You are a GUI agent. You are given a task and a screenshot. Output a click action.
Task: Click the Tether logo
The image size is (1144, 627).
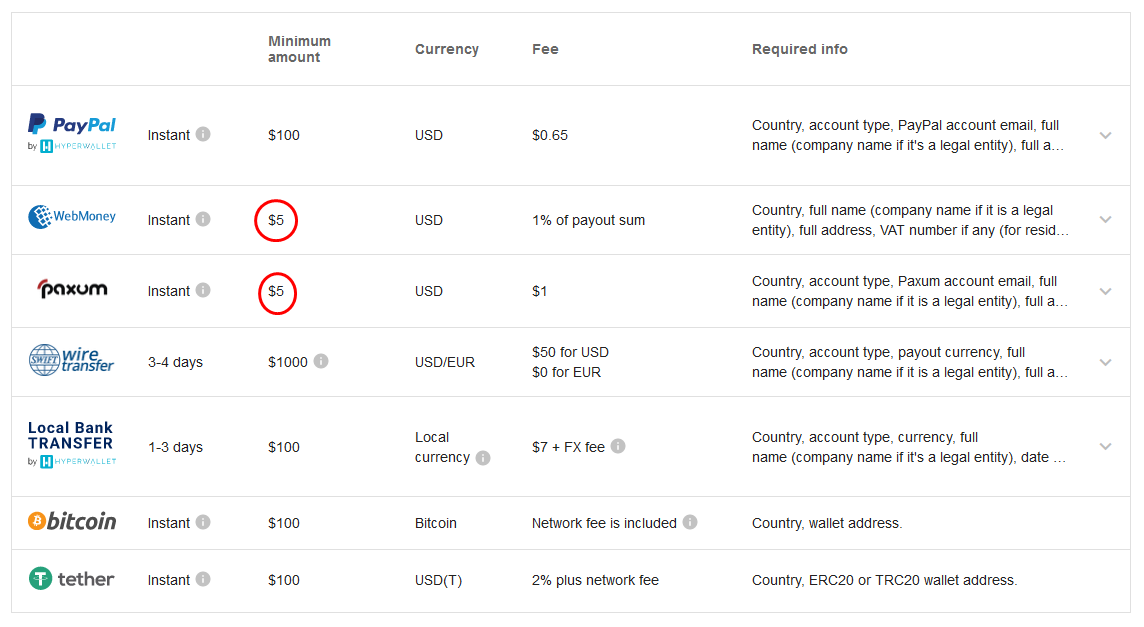[x=72, y=579]
